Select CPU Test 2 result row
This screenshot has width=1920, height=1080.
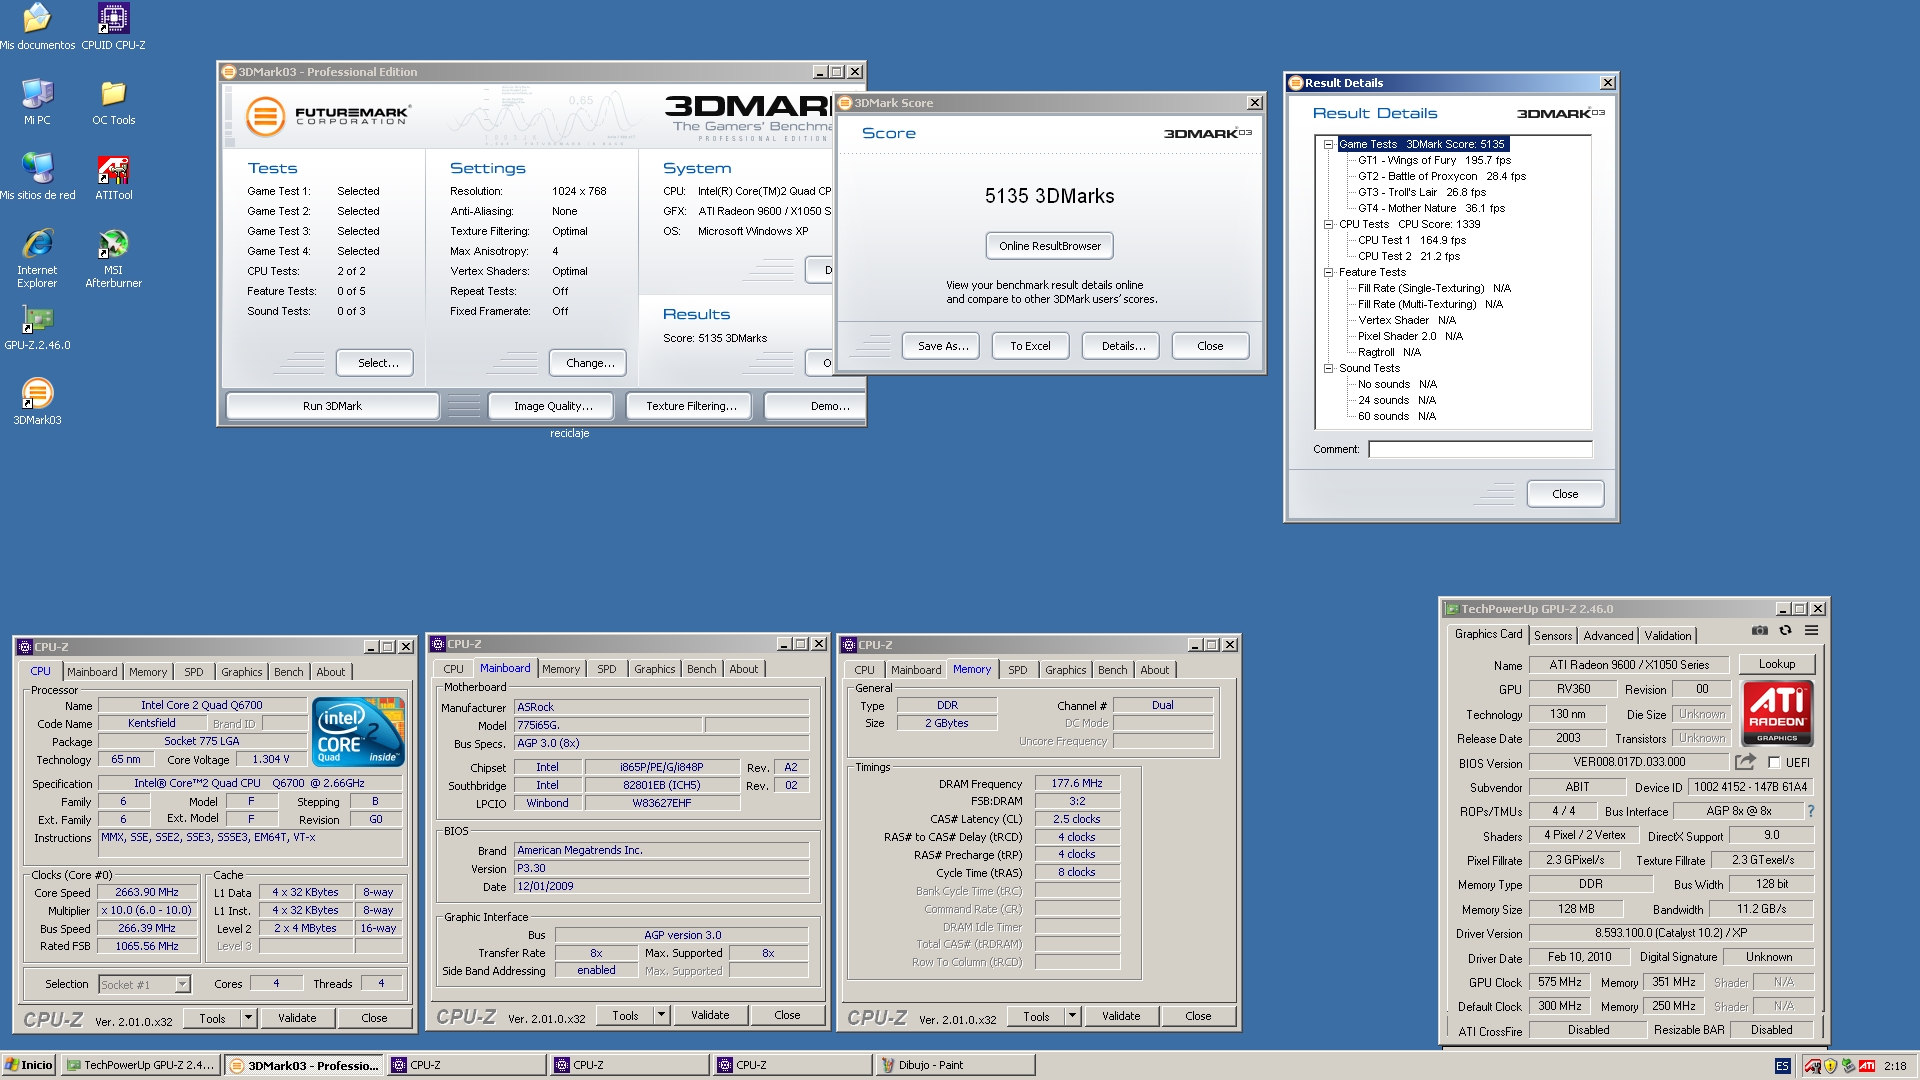(x=1409, y=256)
